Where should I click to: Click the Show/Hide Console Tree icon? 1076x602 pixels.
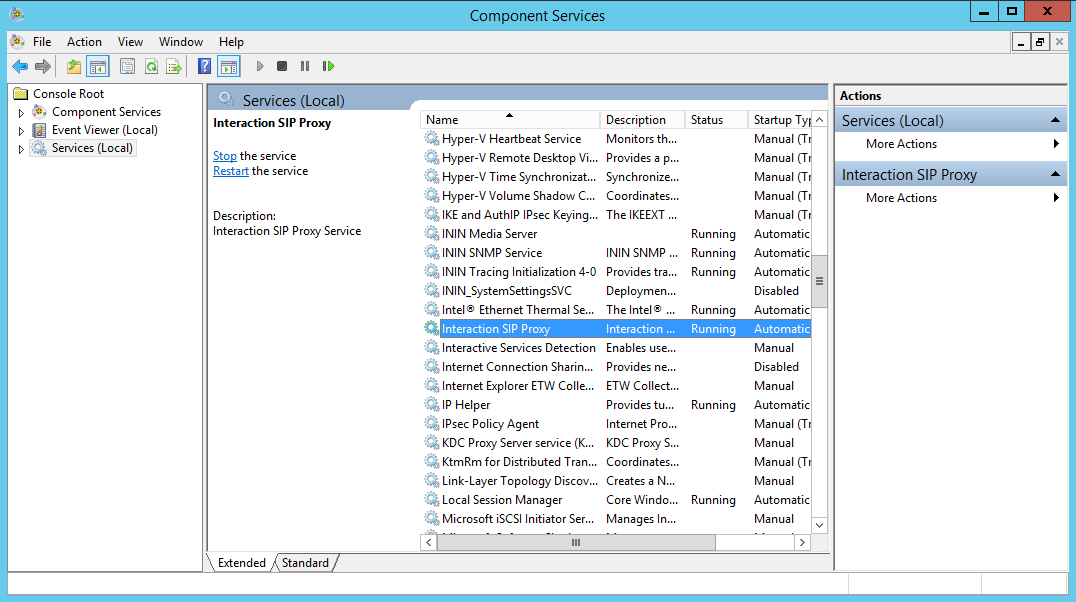pos(98,67)
